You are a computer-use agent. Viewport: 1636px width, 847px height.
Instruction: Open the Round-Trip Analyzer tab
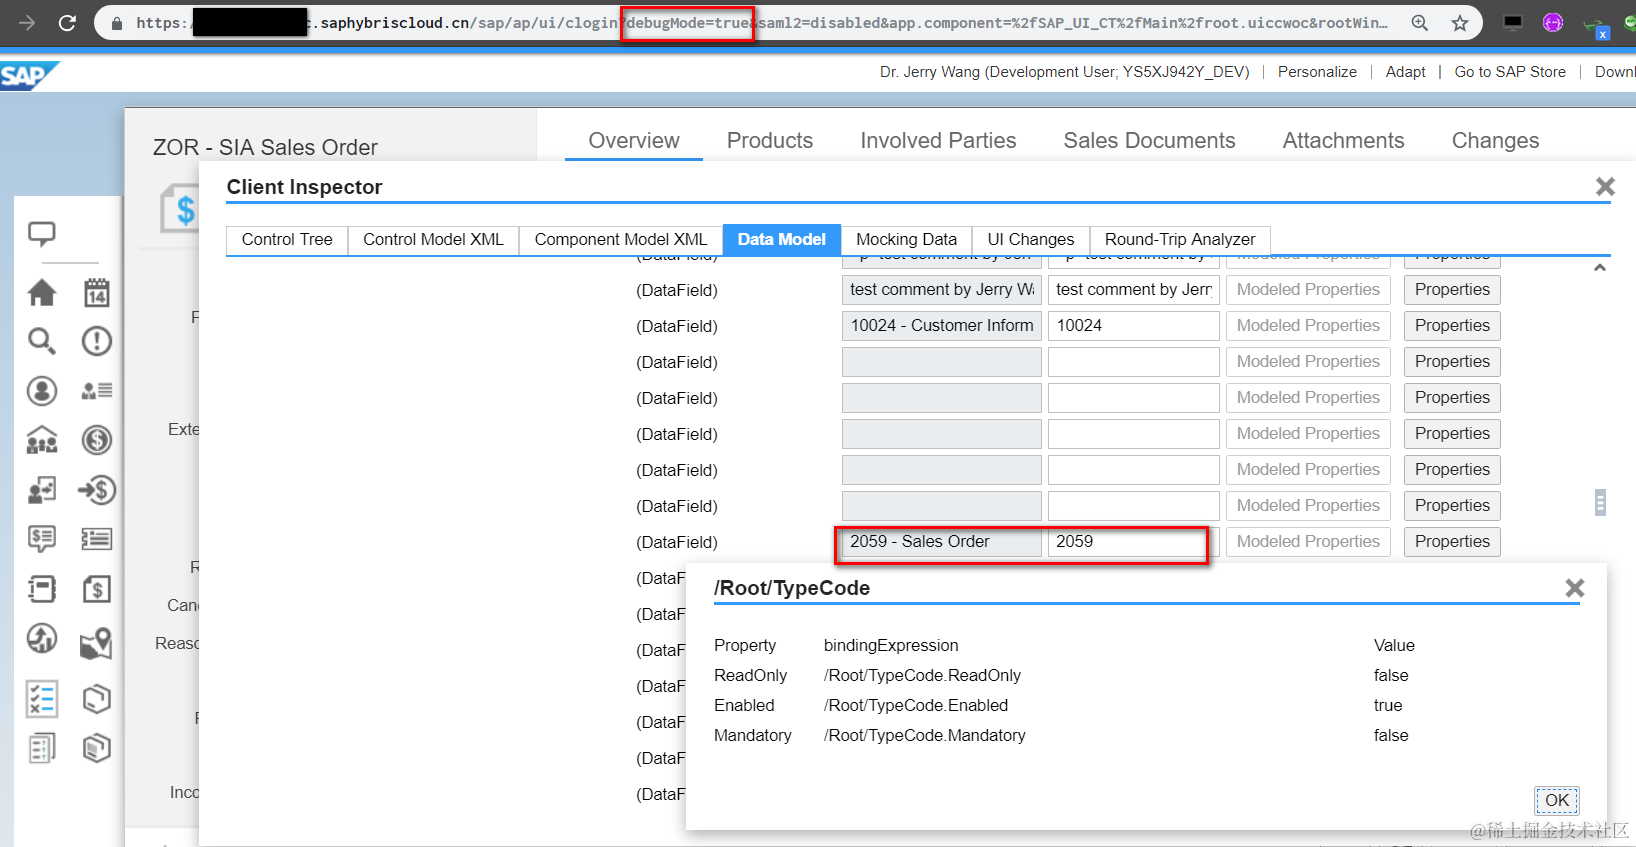click(1180, 240)
